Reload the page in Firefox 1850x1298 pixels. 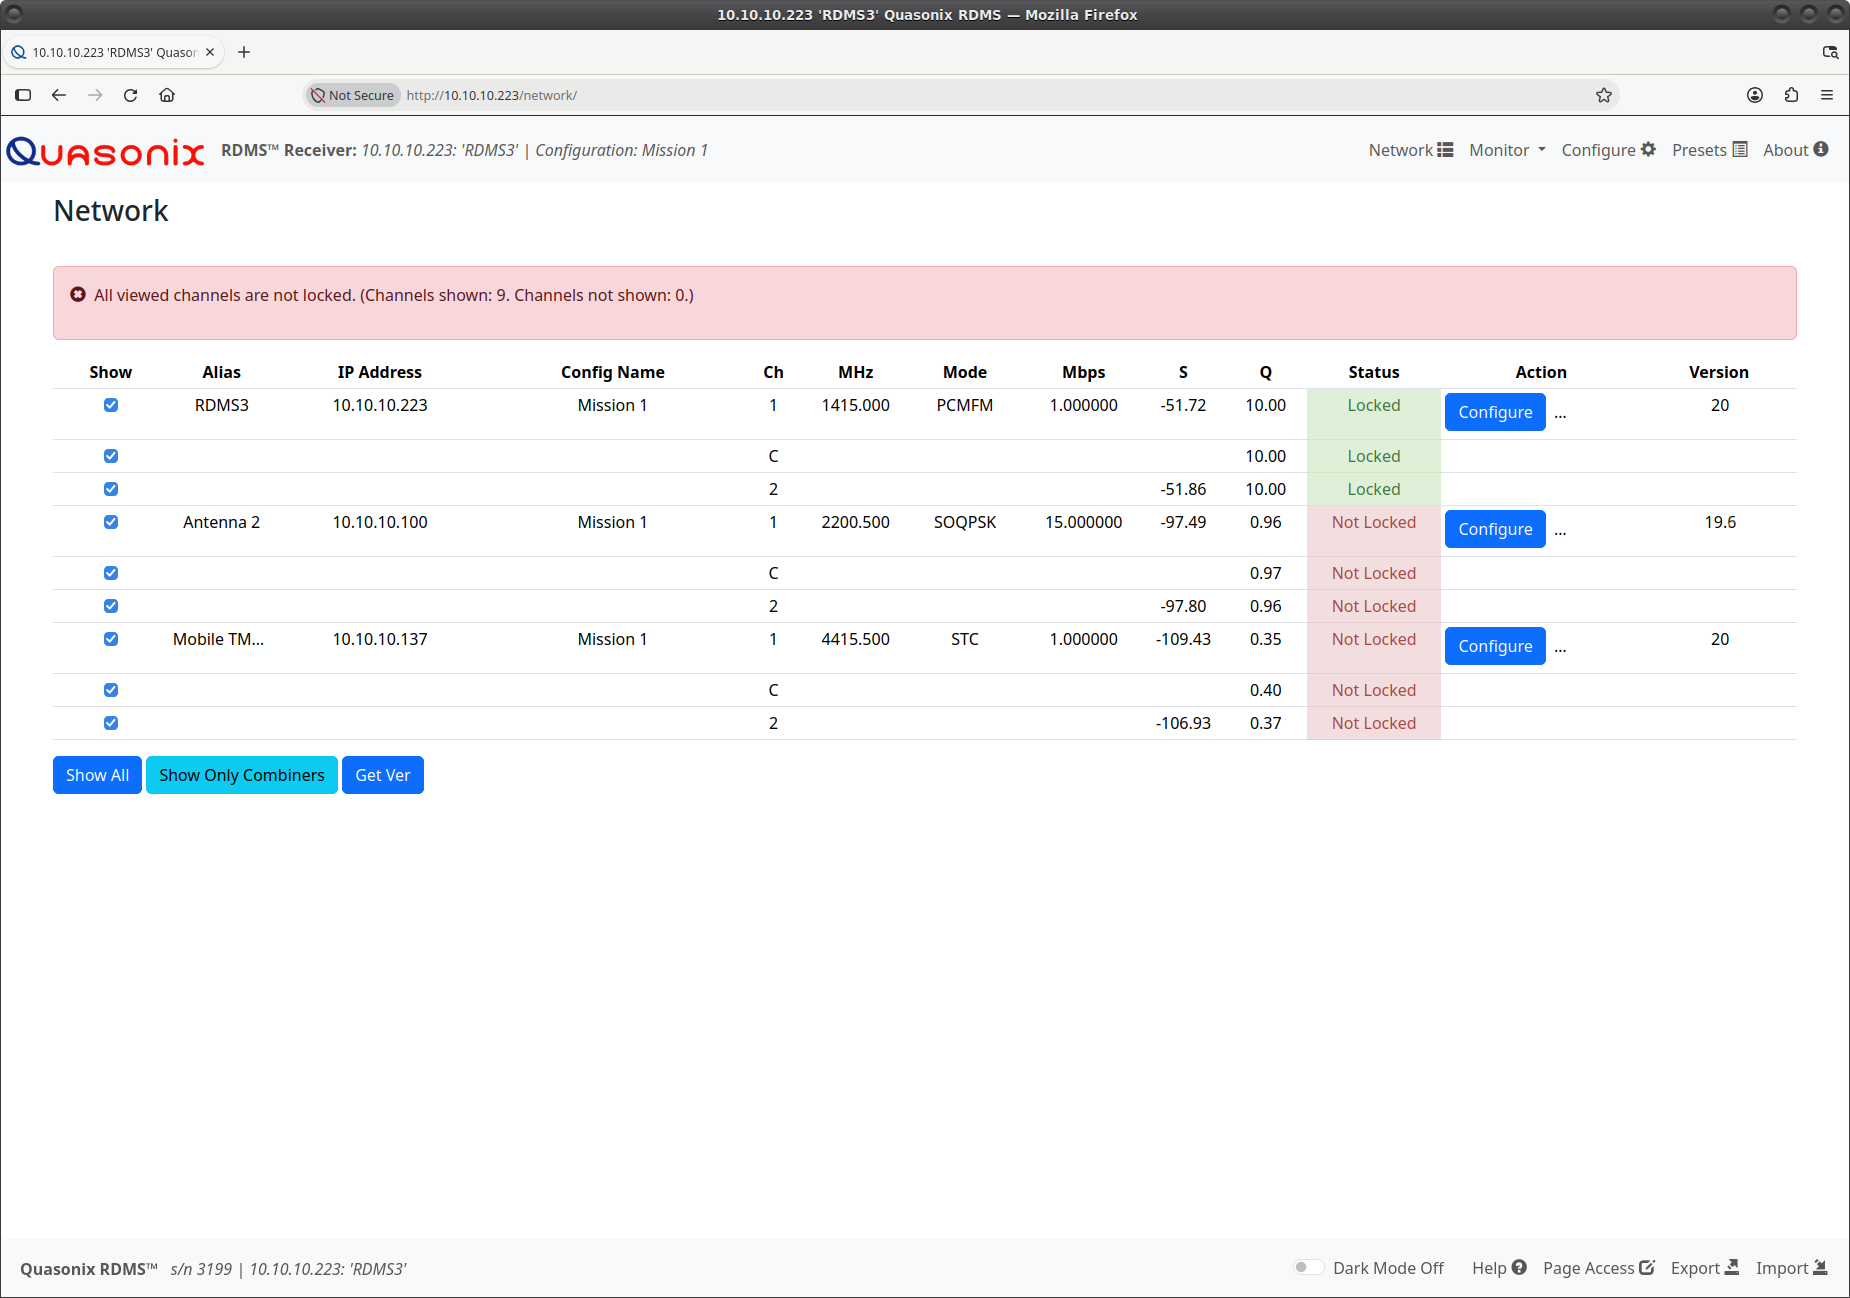(x=130, y=95)
